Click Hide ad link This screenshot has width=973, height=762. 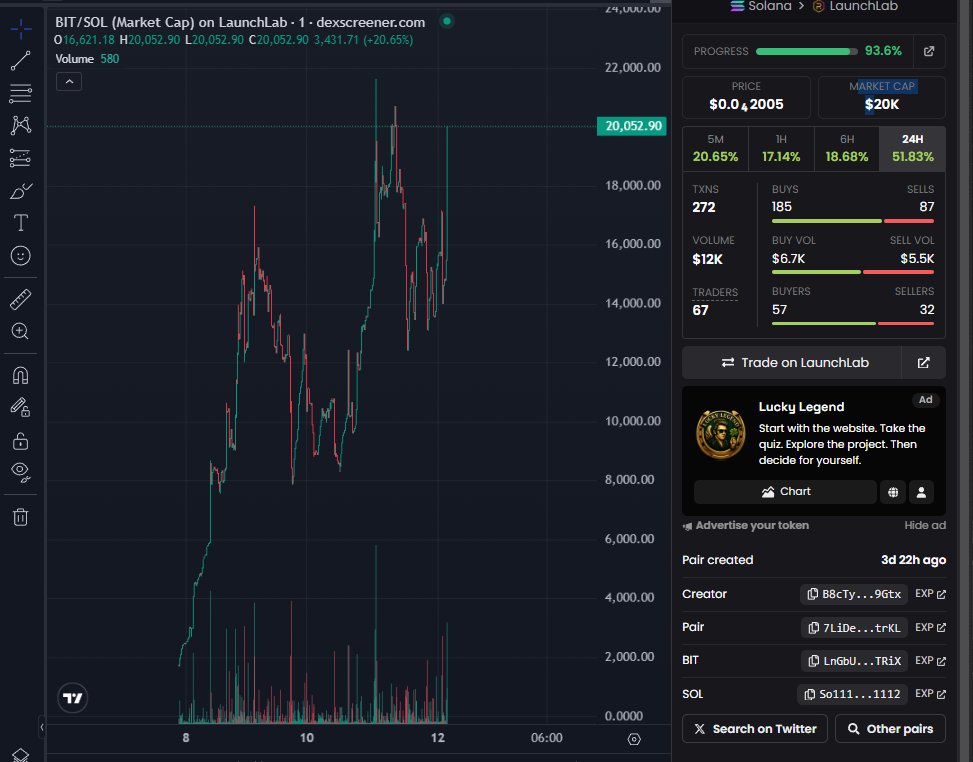(925, 526)
